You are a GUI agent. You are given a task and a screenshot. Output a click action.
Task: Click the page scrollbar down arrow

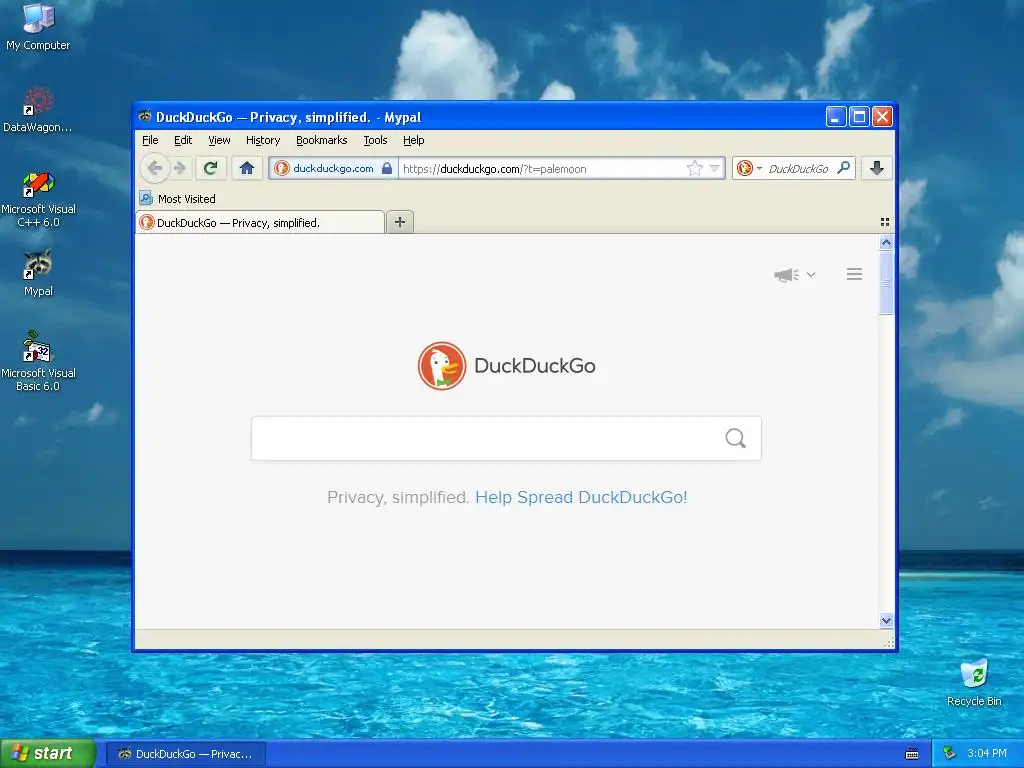point(886,620)
